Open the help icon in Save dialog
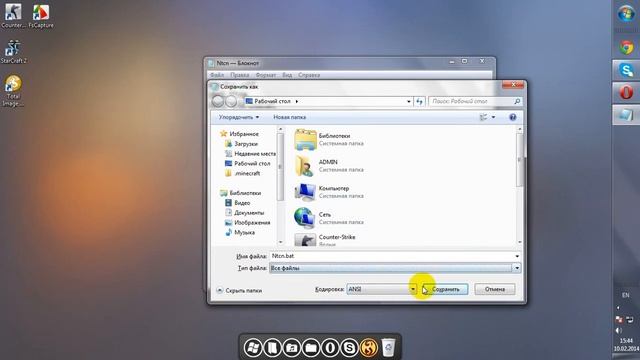 (513, 117)
